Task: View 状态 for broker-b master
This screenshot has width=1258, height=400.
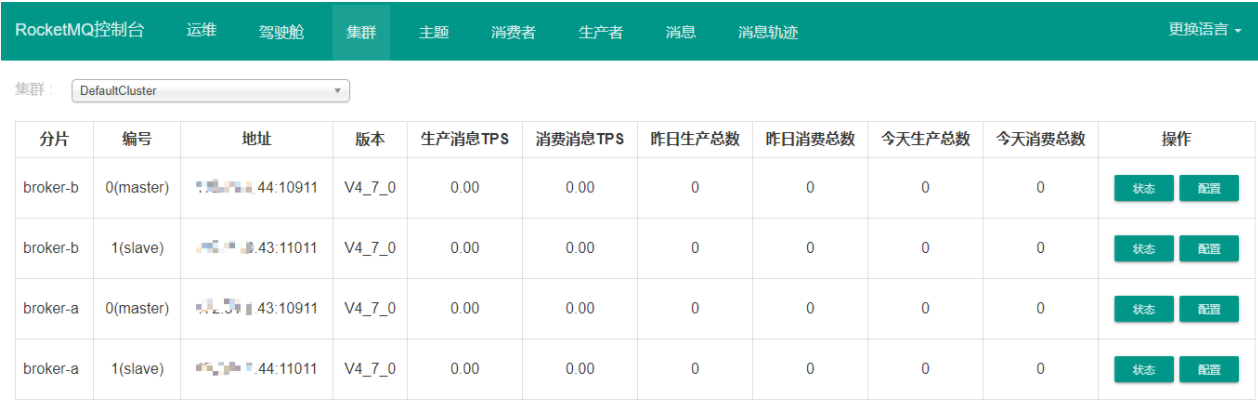Action: pyautogui.click(x=1144, y=188)
